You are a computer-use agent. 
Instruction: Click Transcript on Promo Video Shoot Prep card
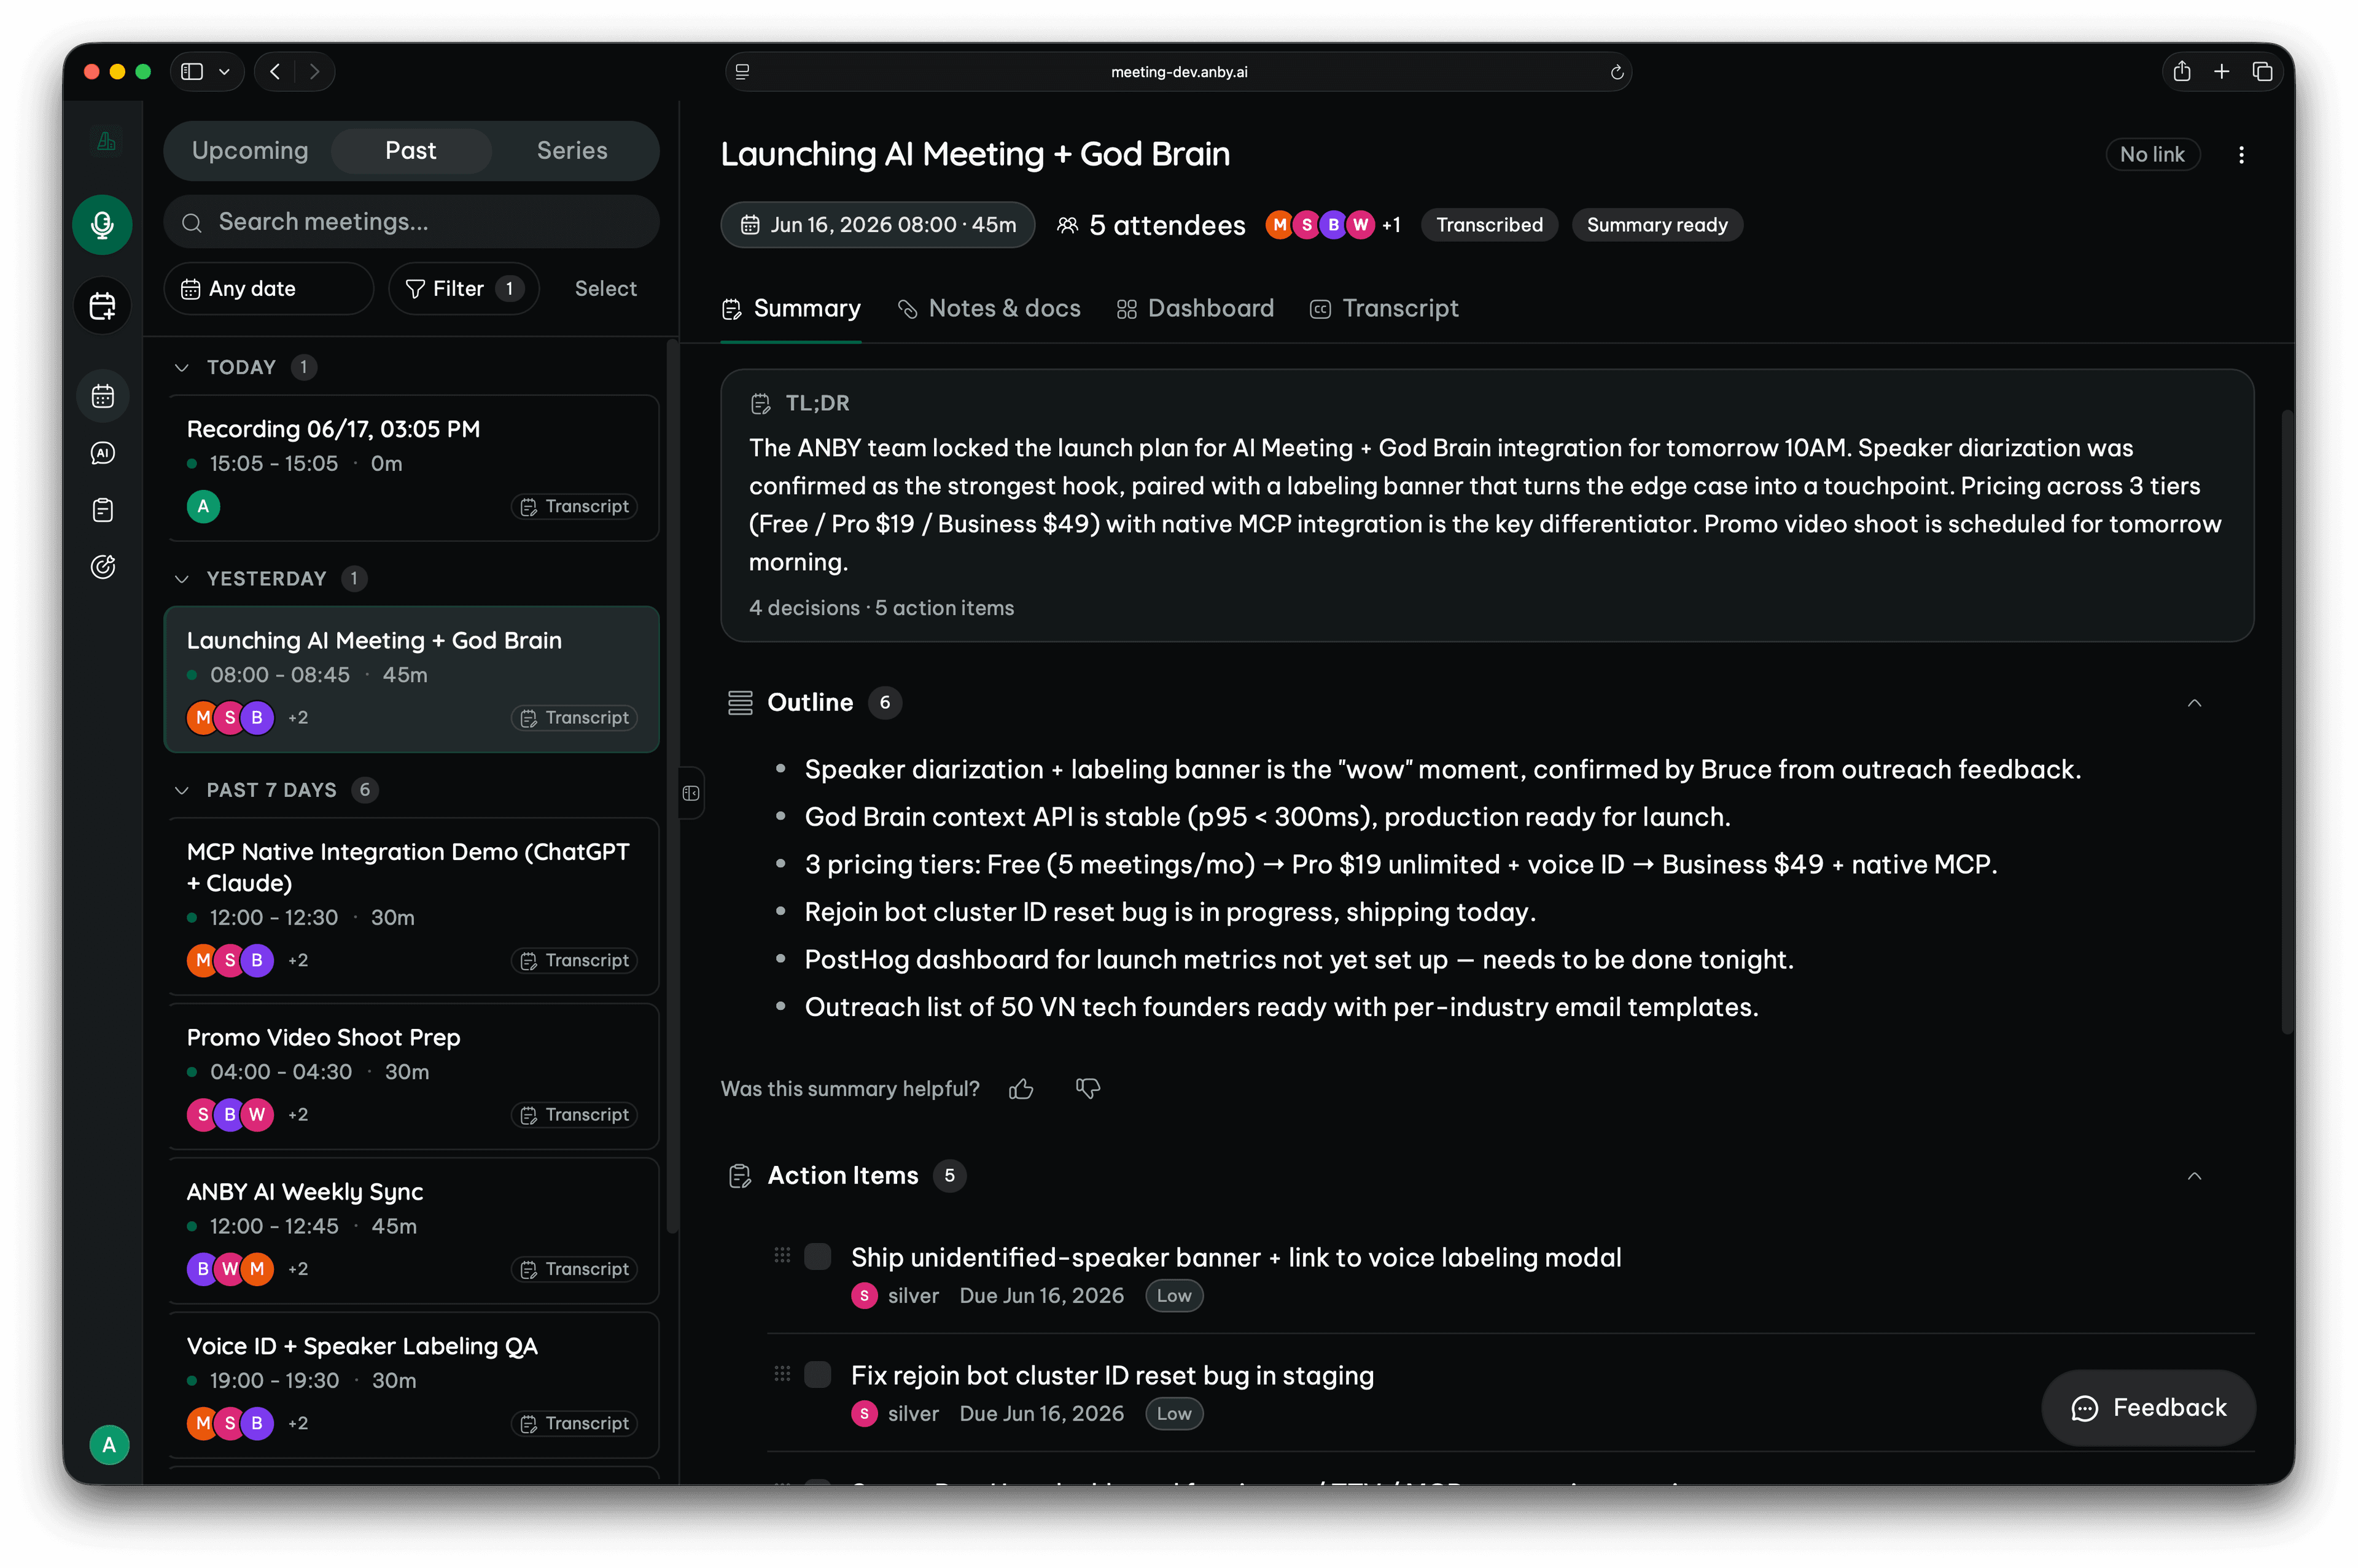click(575, 1115)
